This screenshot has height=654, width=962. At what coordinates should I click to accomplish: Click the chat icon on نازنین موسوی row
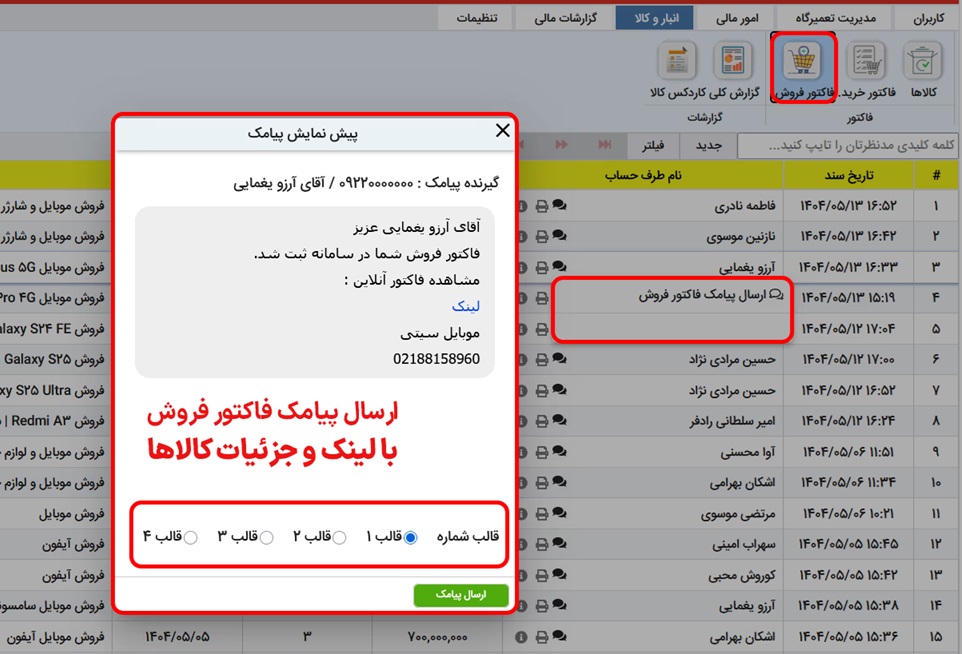pyautogui.click(x=560, y=235)
